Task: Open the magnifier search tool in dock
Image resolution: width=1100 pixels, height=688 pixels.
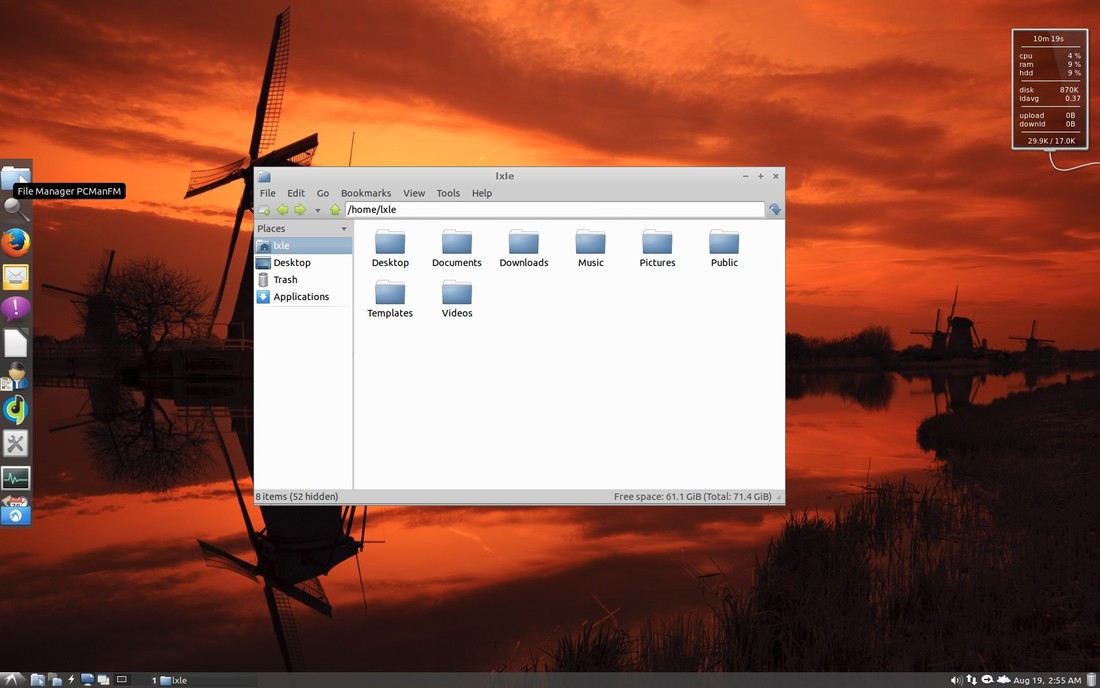Action: (15, 209)
